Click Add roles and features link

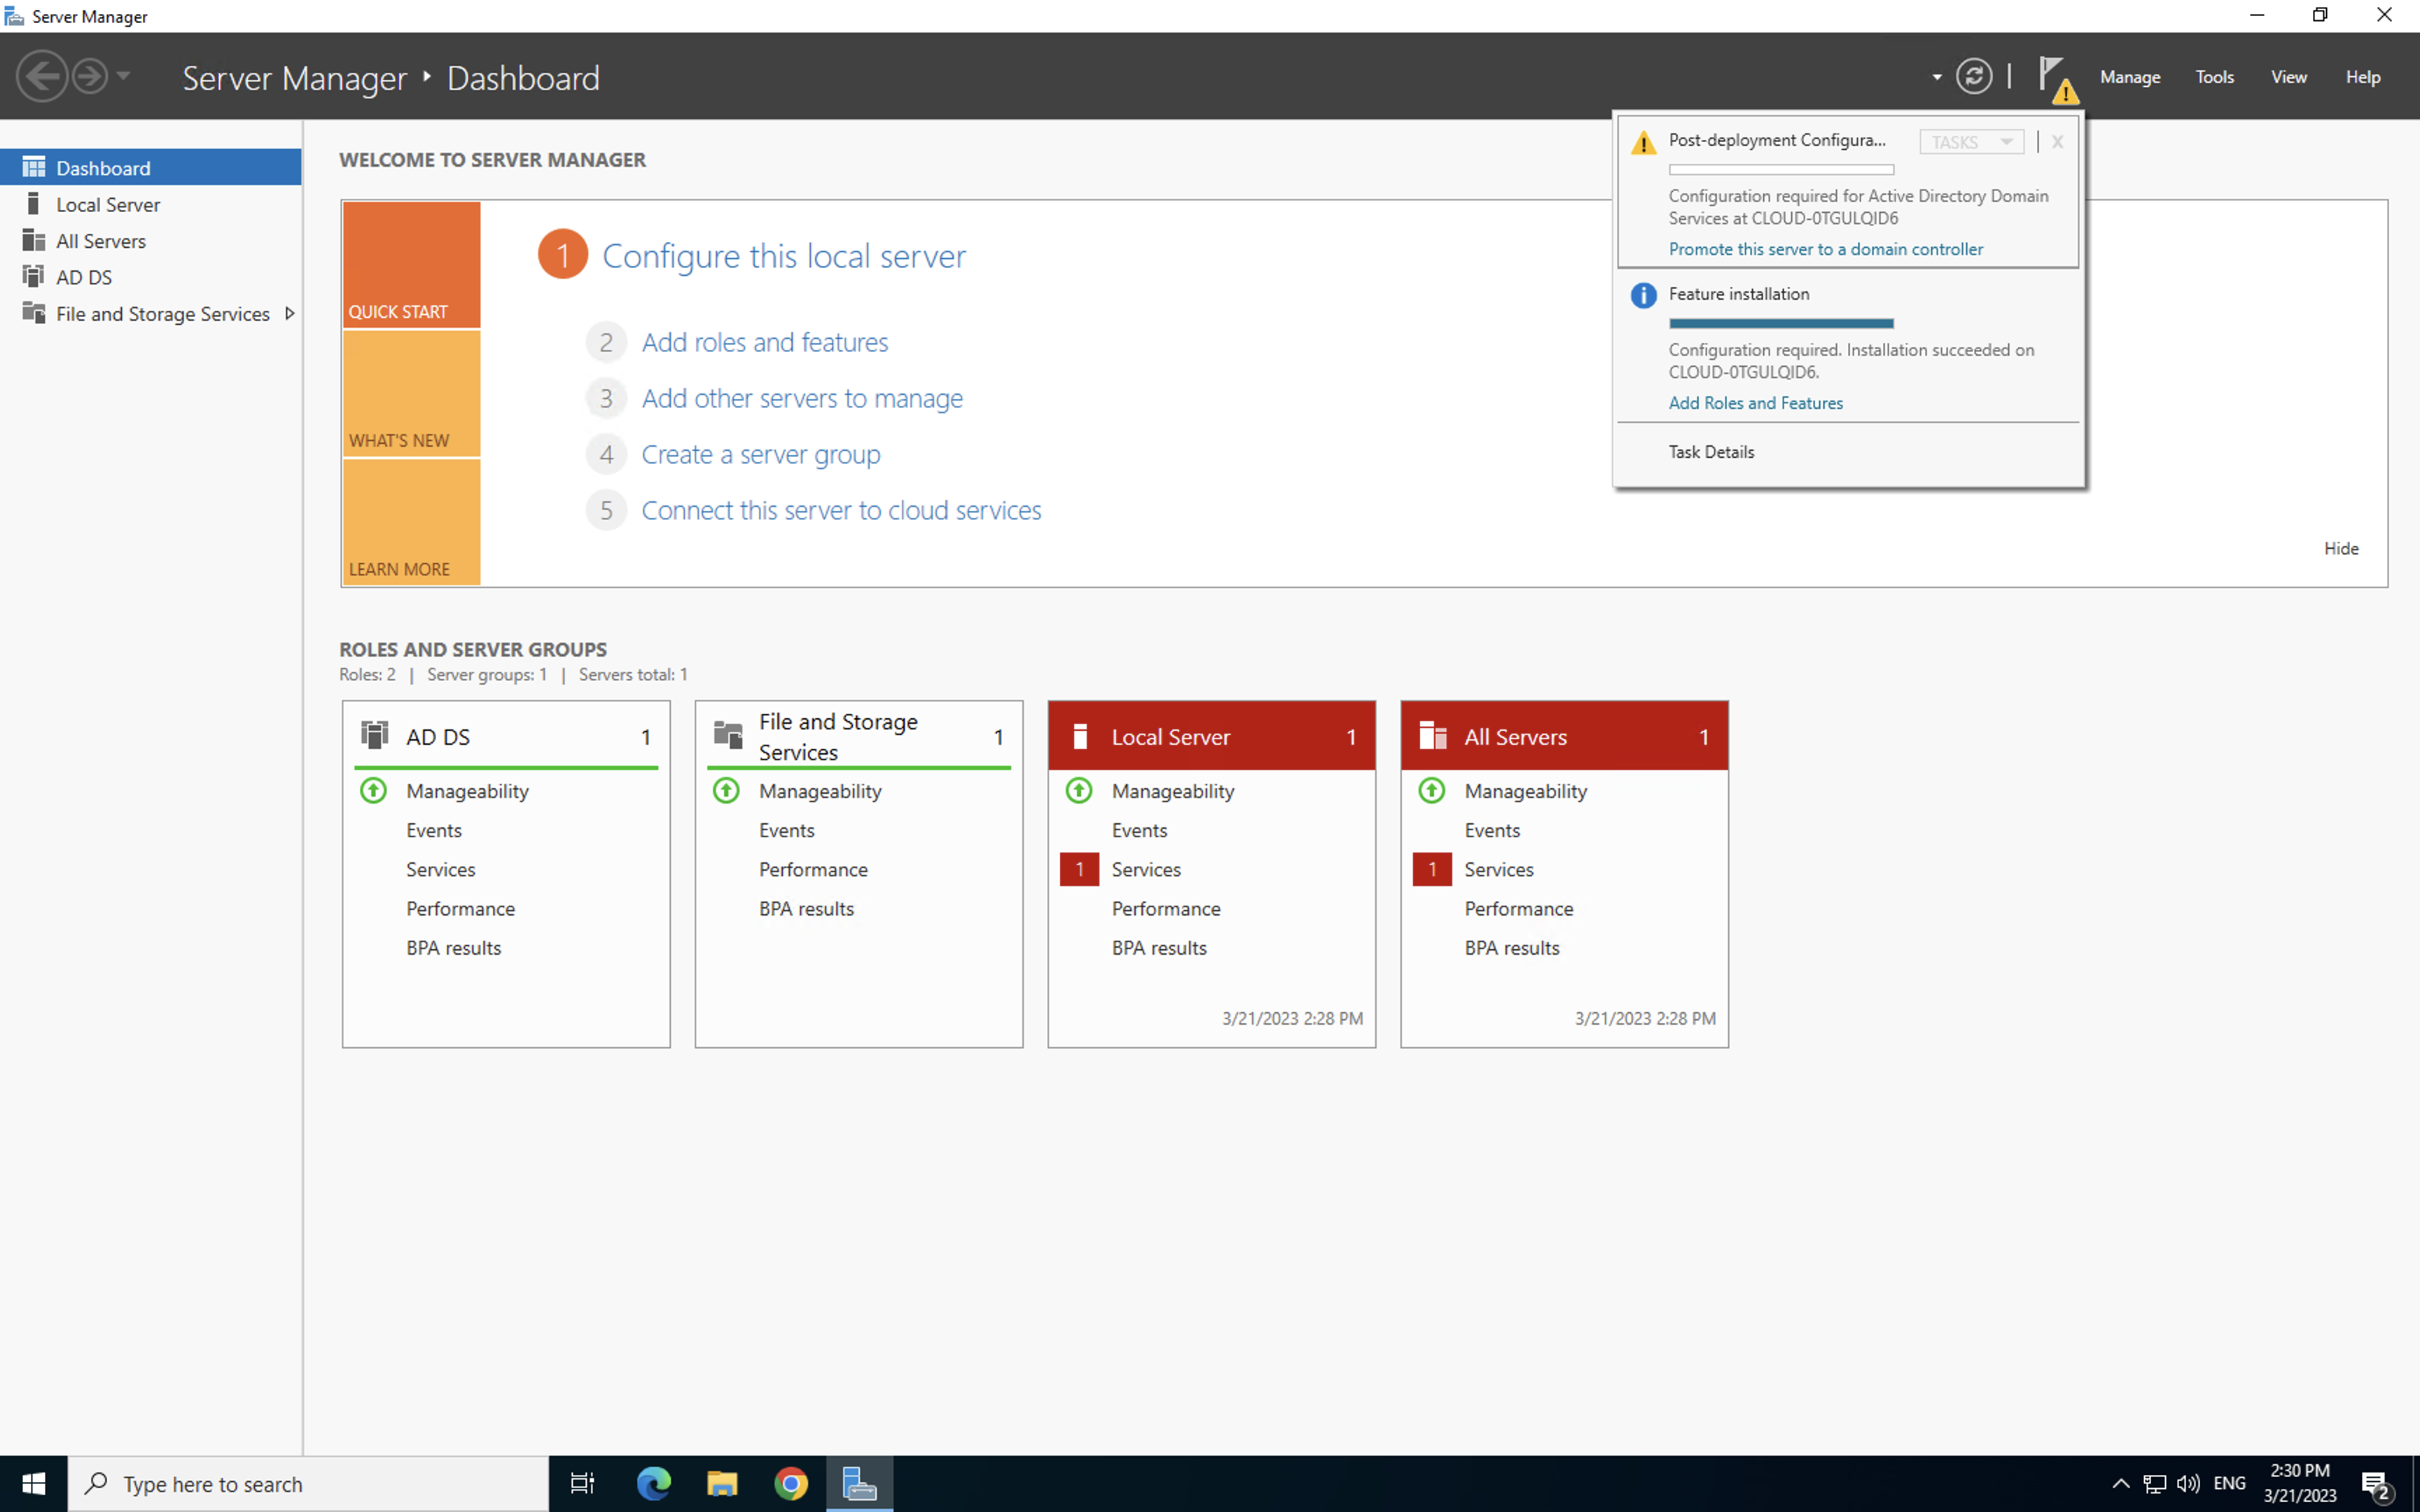(x=764, y=342)
